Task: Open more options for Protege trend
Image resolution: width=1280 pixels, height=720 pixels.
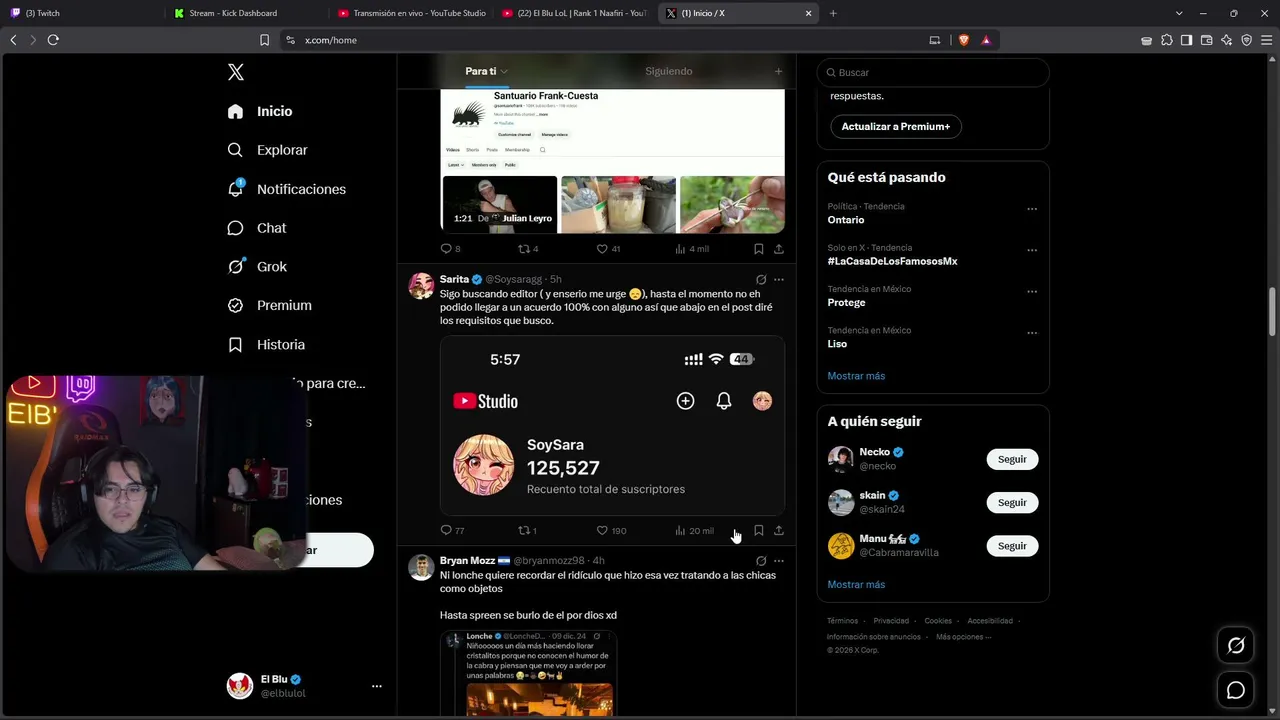Action: [x=1032, y=292]
